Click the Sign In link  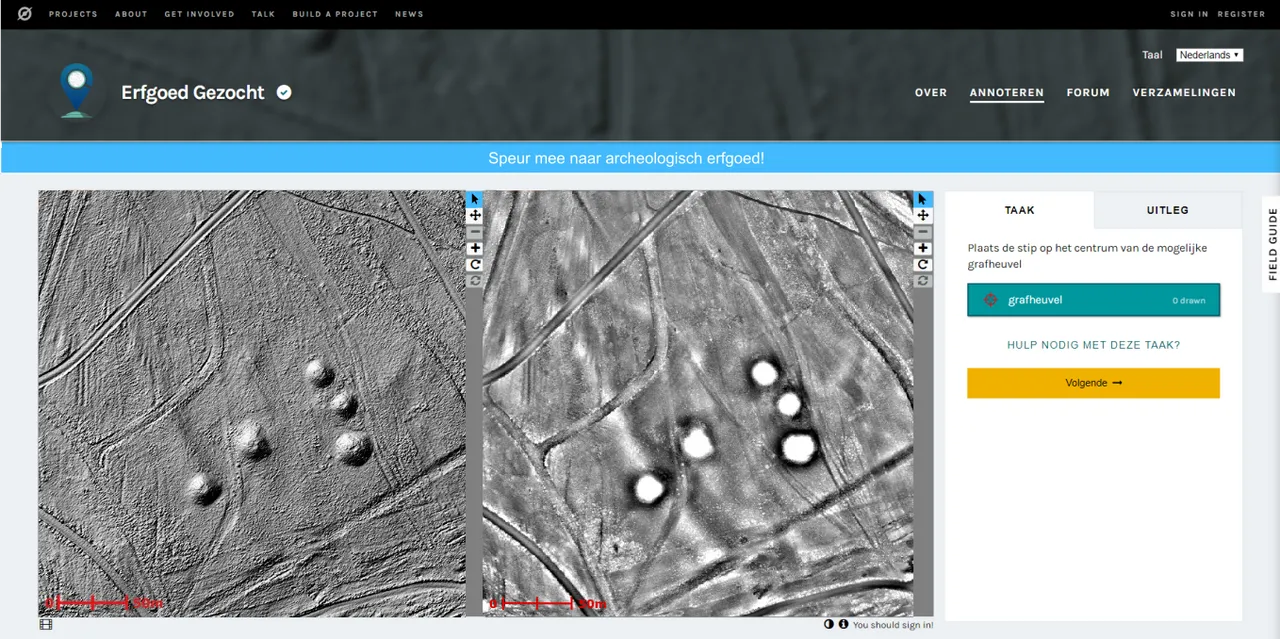(x=1189, y=14)
